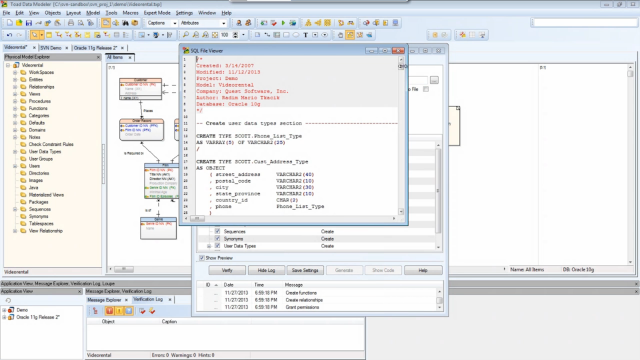
Task: Expand the Oracle 11g Release 2 node
Action: (x=4, y=317)
